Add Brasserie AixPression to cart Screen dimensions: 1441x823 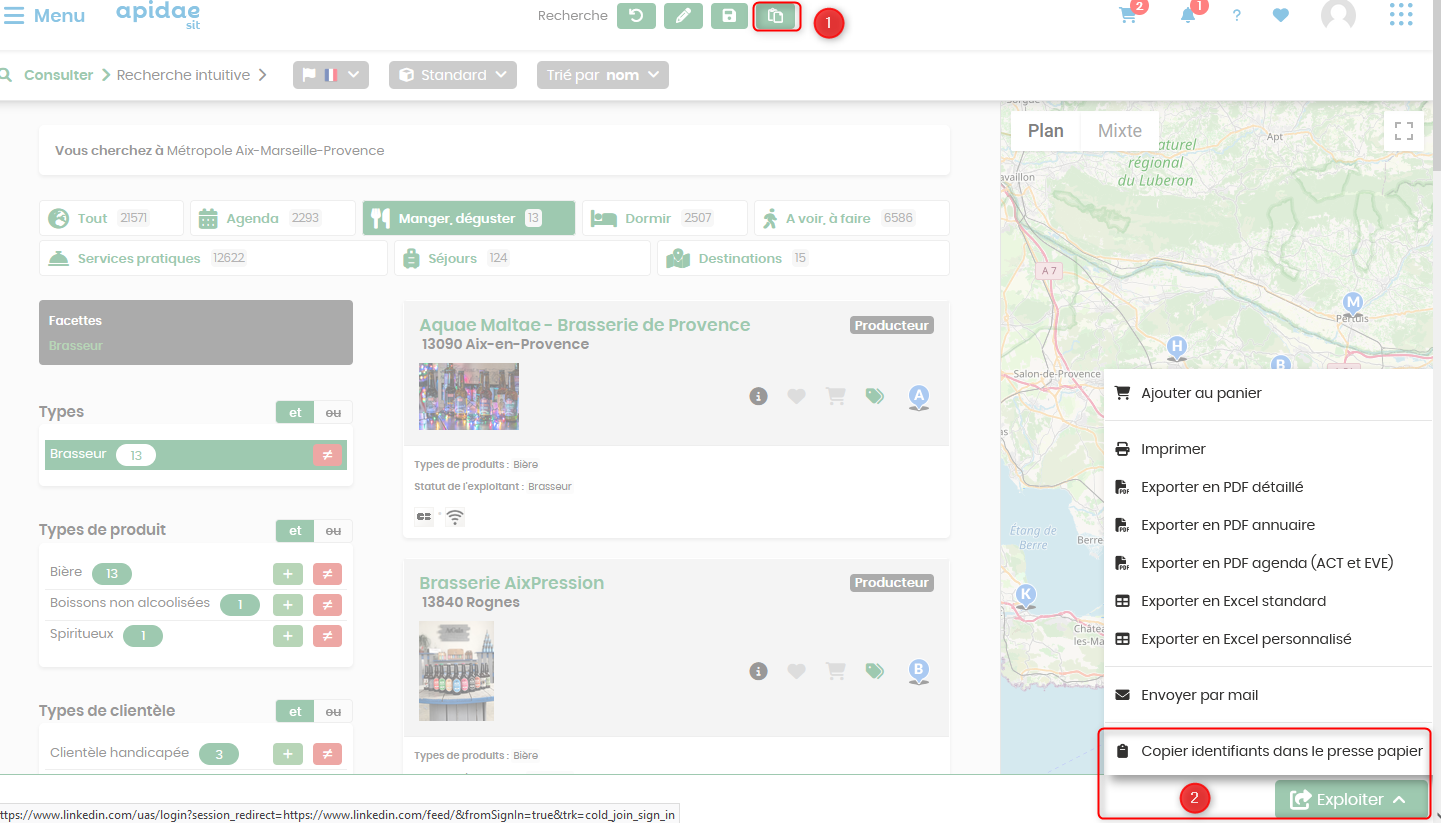pyautogui.click(x=836, y=671)
